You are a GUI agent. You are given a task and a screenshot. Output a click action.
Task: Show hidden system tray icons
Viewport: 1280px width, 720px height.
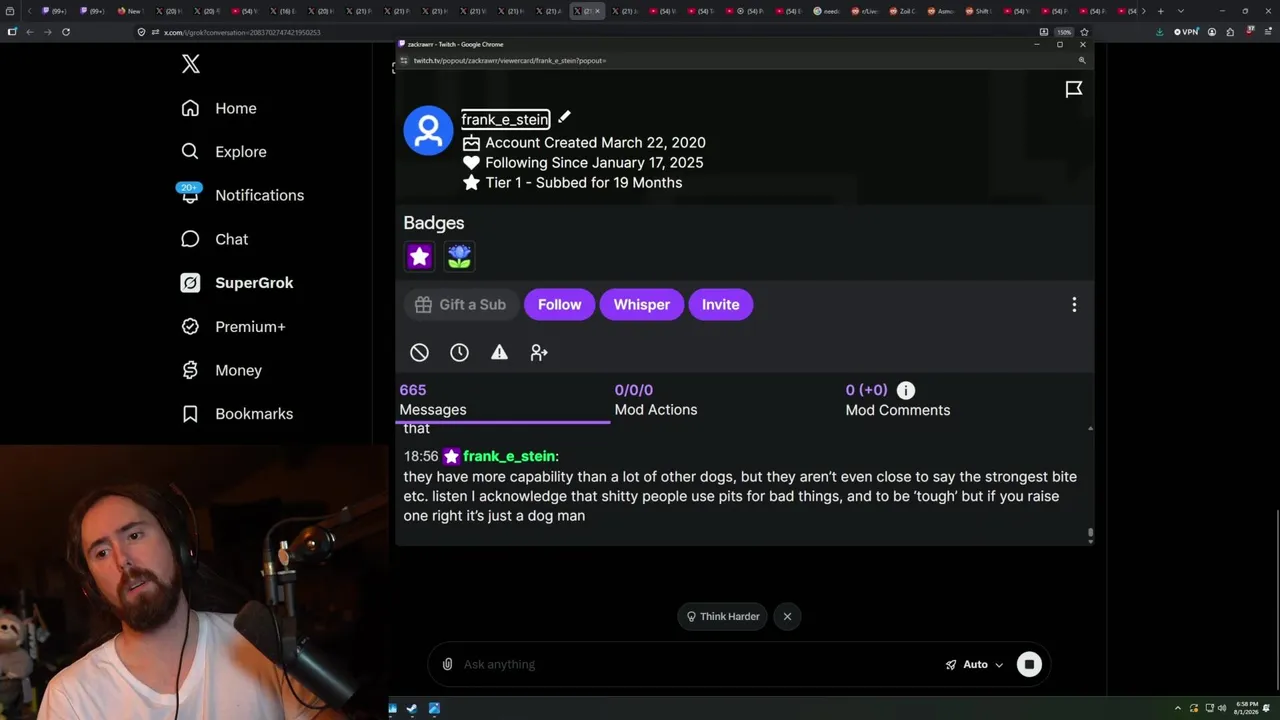pyautogui.click(x=1178, y=709)
